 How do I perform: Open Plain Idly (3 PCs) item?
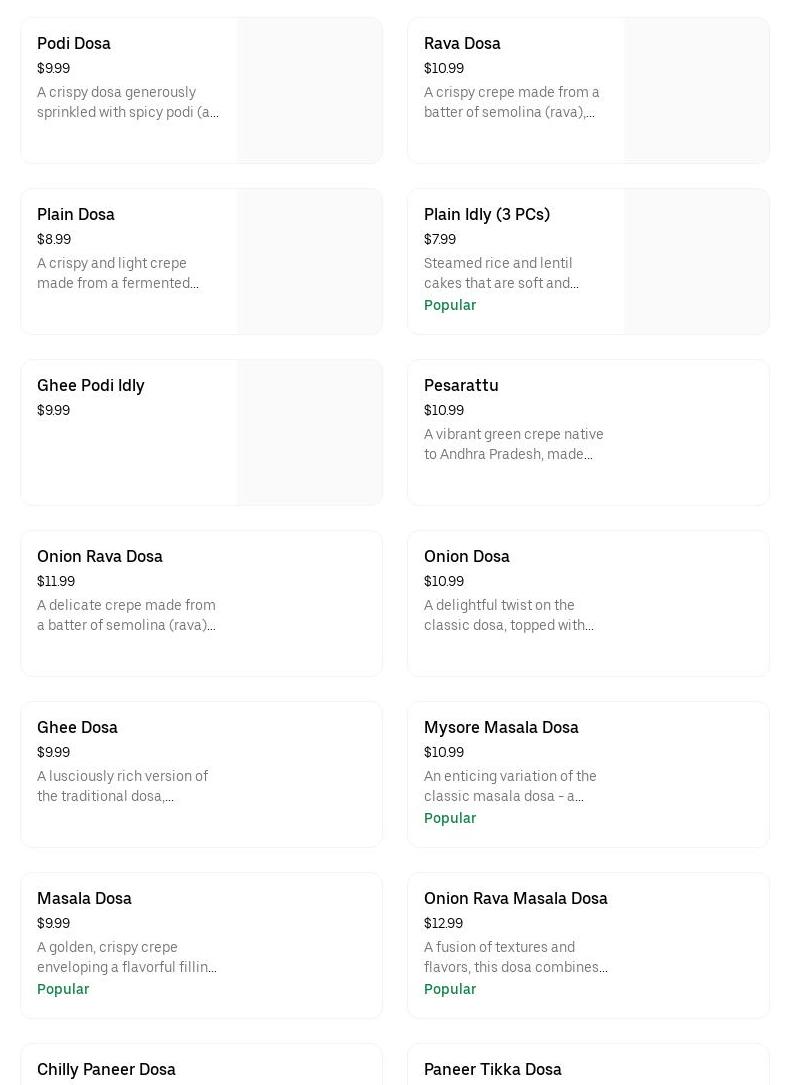tap(487, 214)
